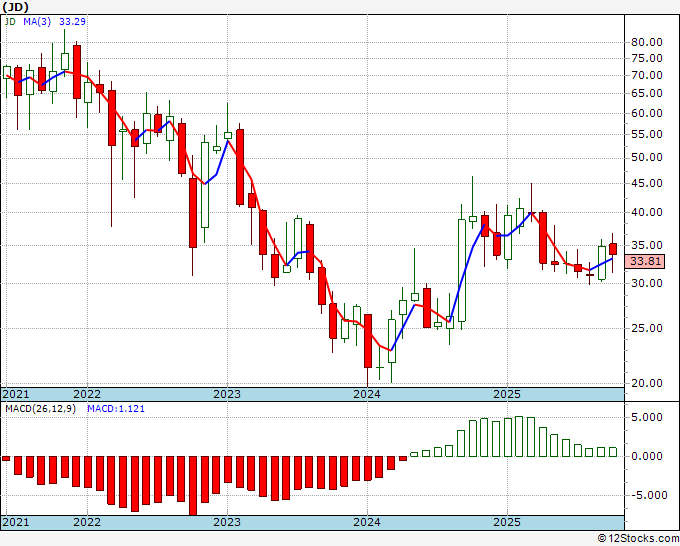Click the 50.00 price axis label
The height and width of the screenshot is (546, 680).
click(647, 158)
